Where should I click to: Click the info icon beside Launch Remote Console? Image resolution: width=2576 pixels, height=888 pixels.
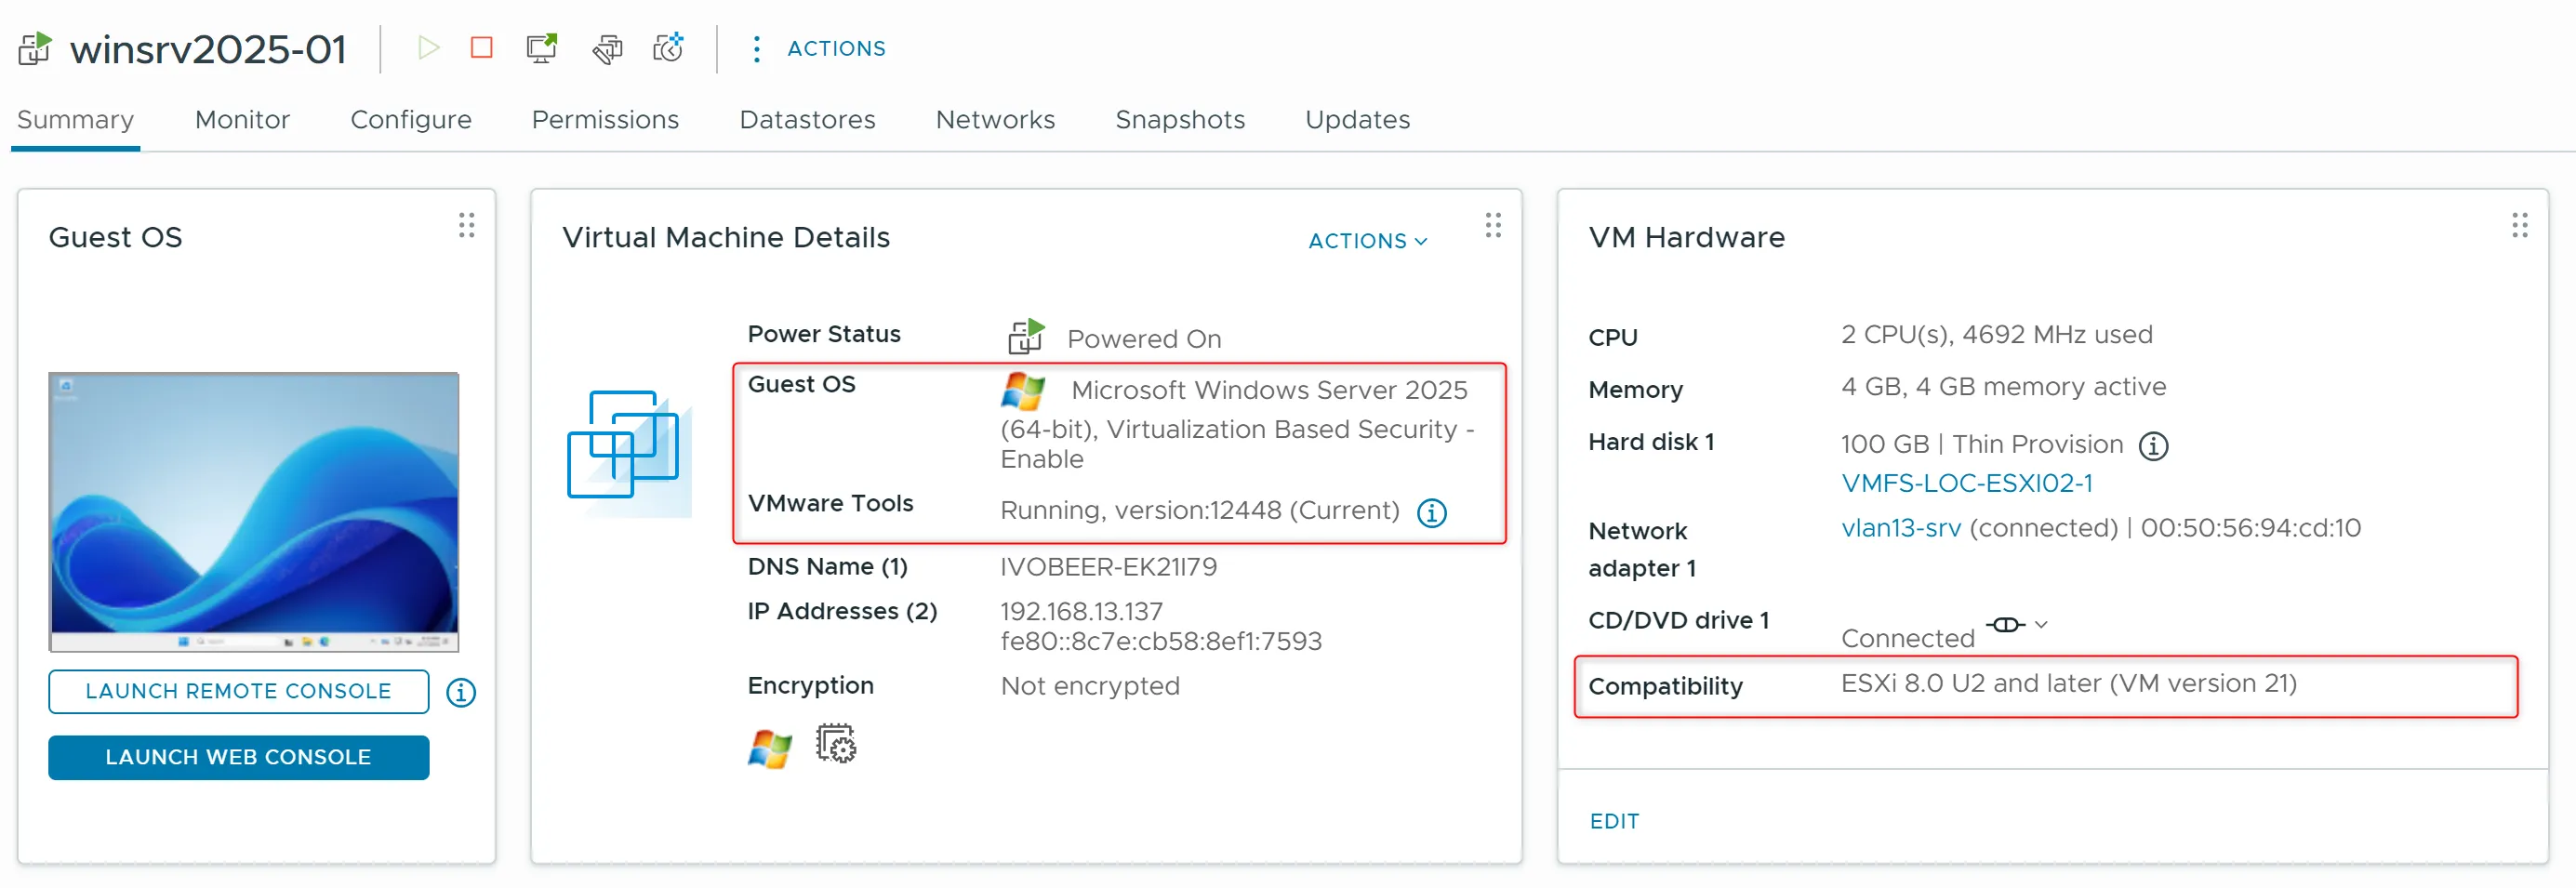461,692
